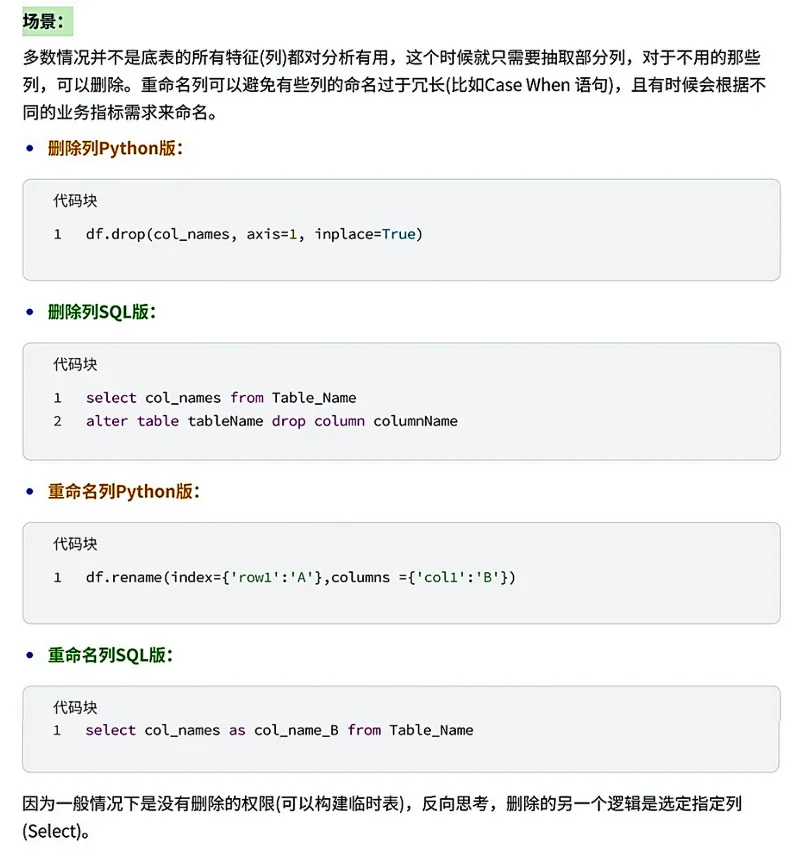Click 代码块 label in the df.drop block
Screen dimensions: 800x860
(x=75, y=201)
